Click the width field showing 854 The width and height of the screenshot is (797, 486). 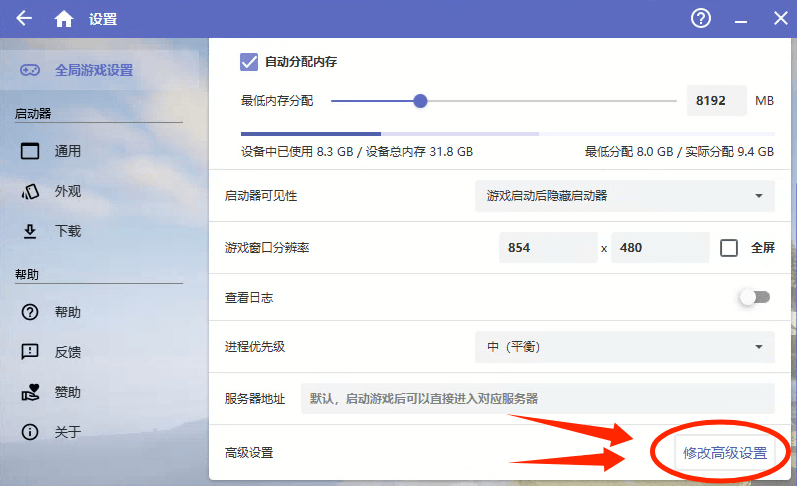(548, 248)
